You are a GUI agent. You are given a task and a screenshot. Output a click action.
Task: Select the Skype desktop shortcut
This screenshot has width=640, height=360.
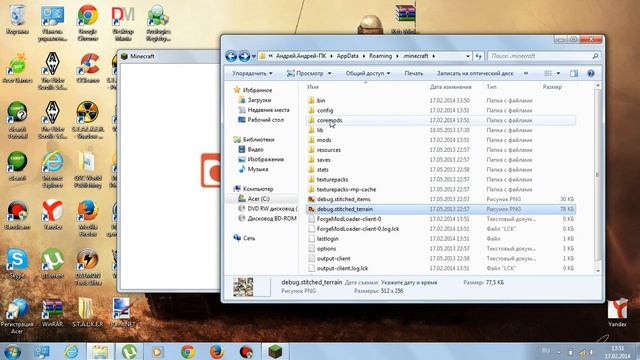click(x=17, y=264)
